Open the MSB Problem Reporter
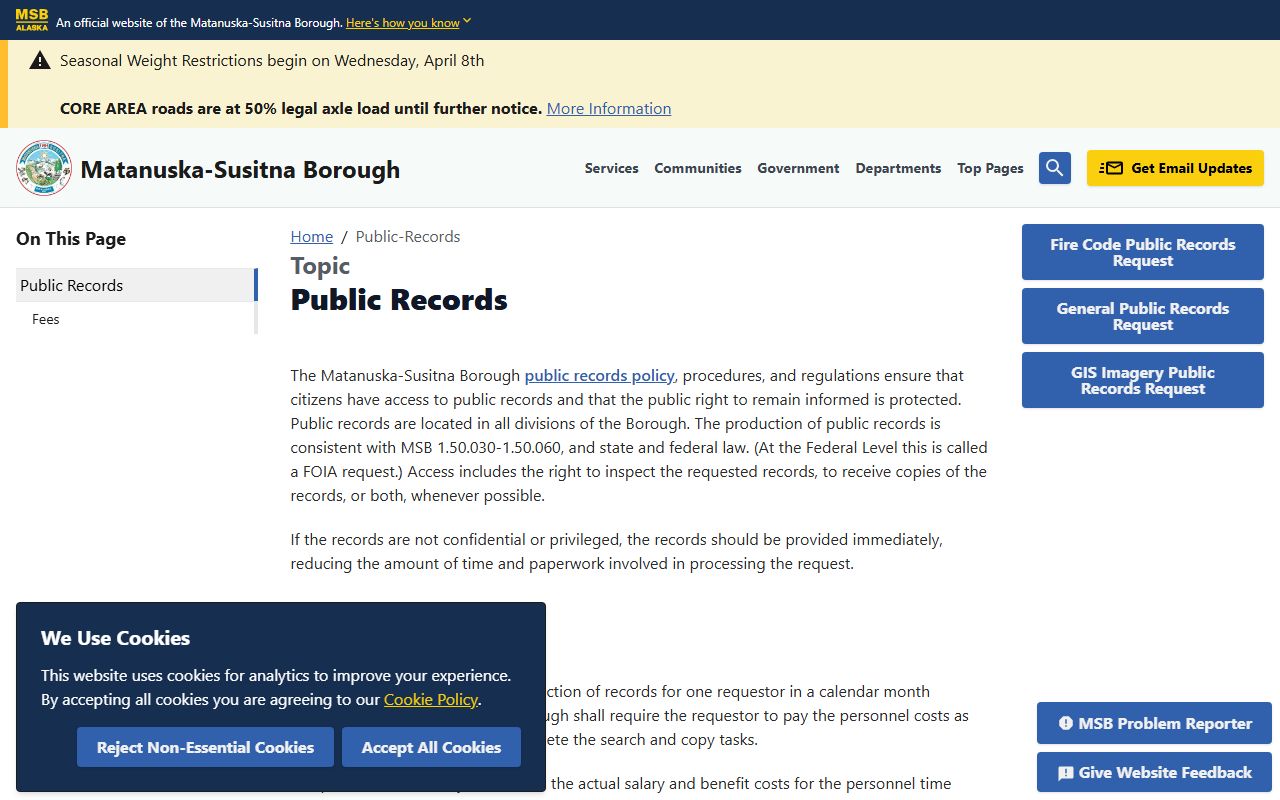The width and height of the screenshot is (1280, 800). pyautogui.click(x=1154, y=723)
